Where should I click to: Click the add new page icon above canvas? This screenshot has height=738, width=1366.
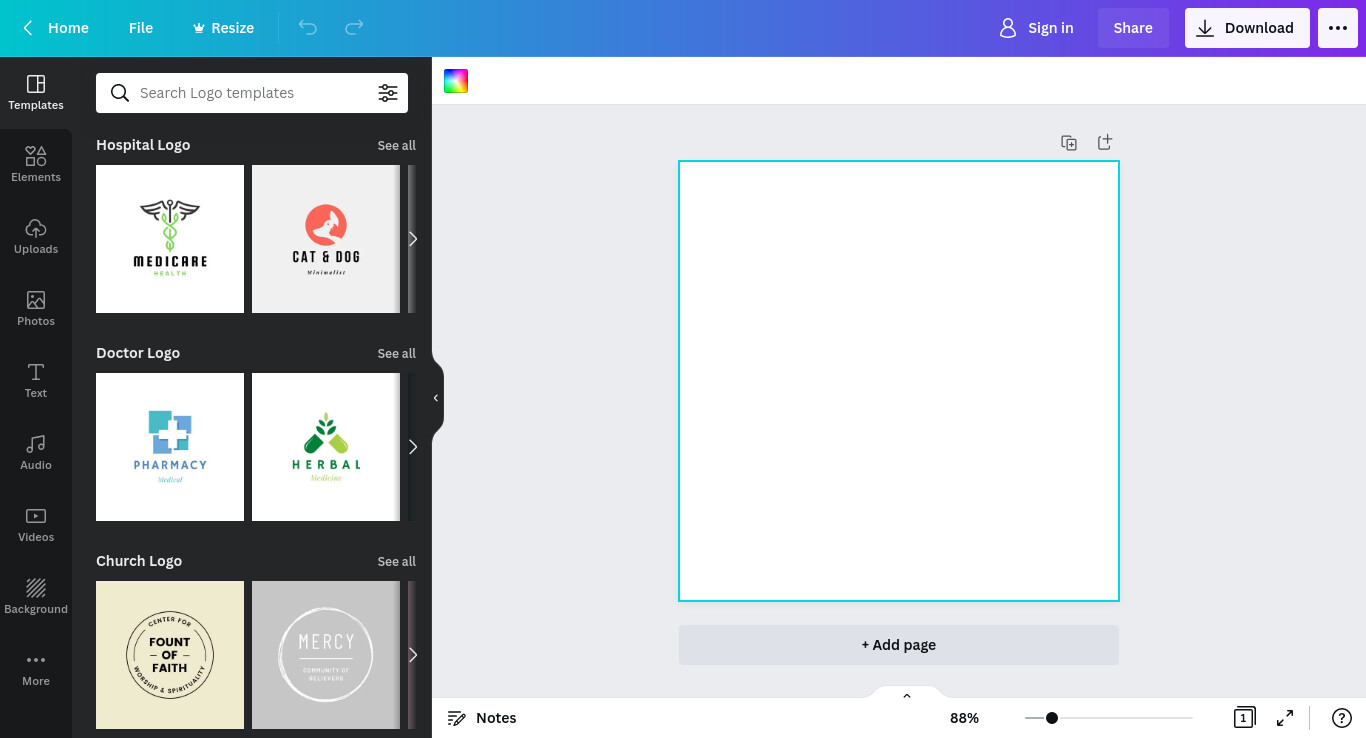point(1105,143)
